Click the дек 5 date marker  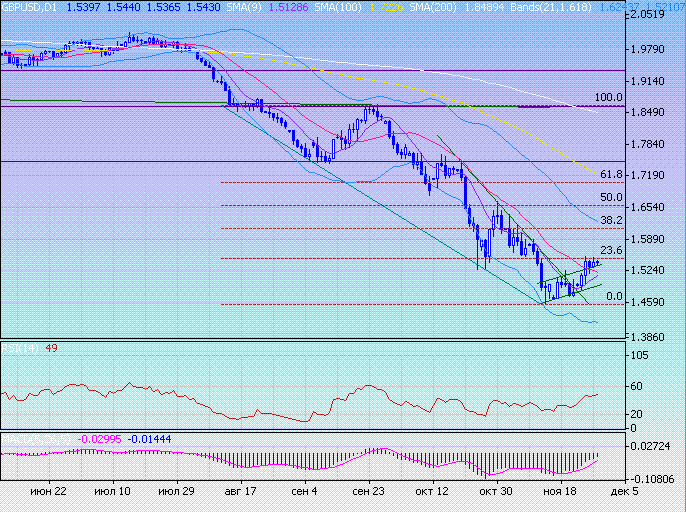coord(621,492)
